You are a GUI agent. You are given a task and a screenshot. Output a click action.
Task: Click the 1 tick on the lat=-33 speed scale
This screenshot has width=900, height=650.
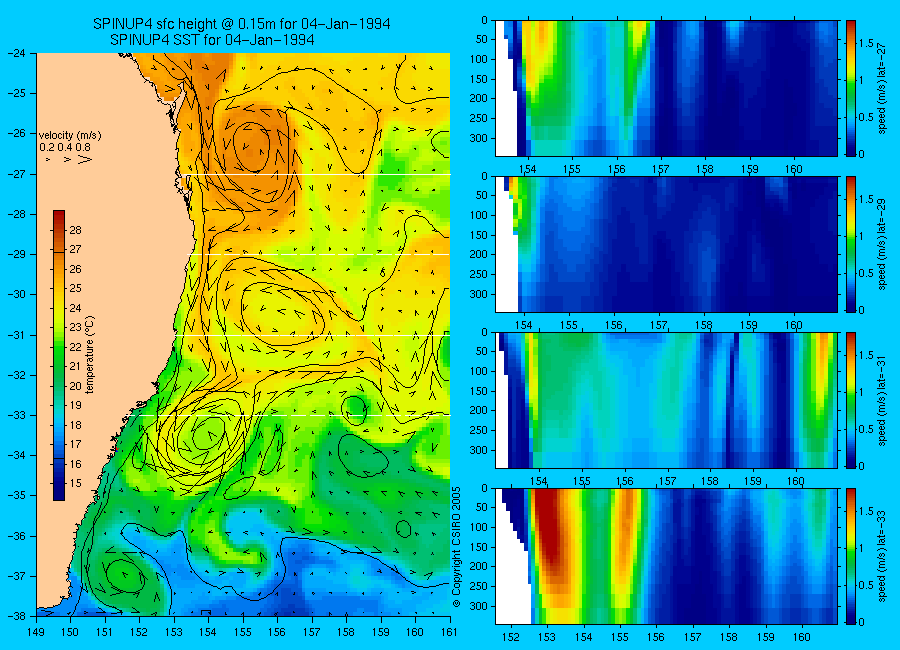[862, 548]
